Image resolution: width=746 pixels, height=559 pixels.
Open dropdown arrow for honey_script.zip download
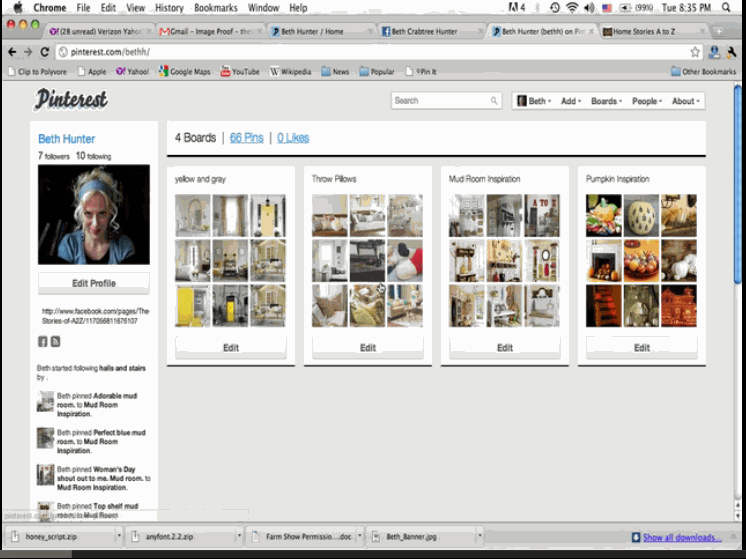[119, 537]
